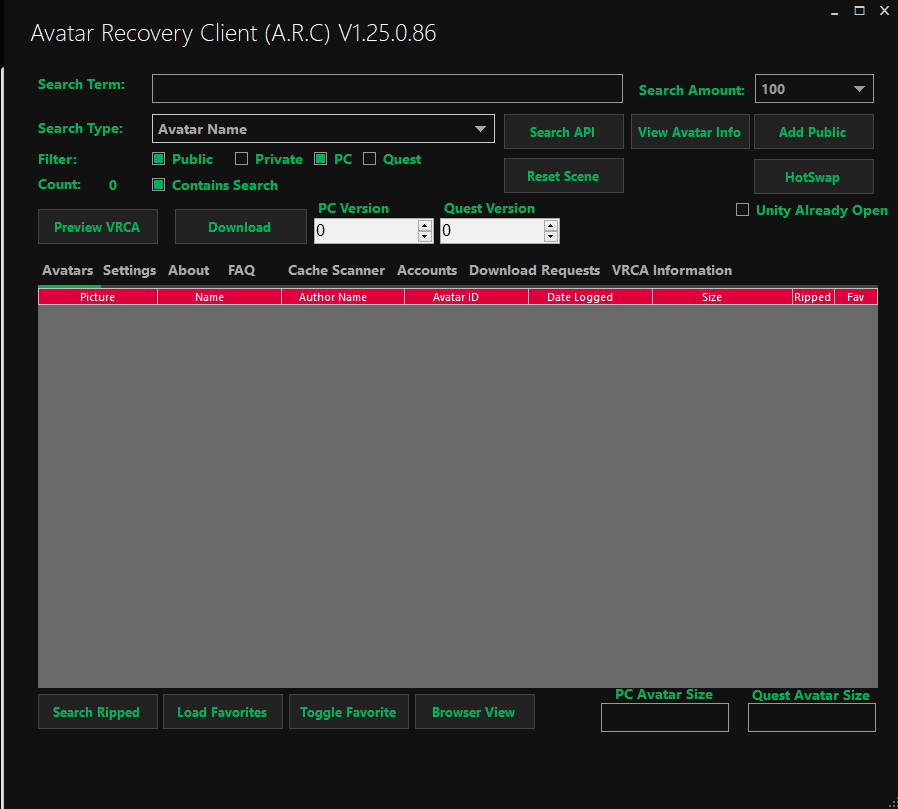Click the Download button
This screenshot has width=898, height=809.
click(241, 227)
